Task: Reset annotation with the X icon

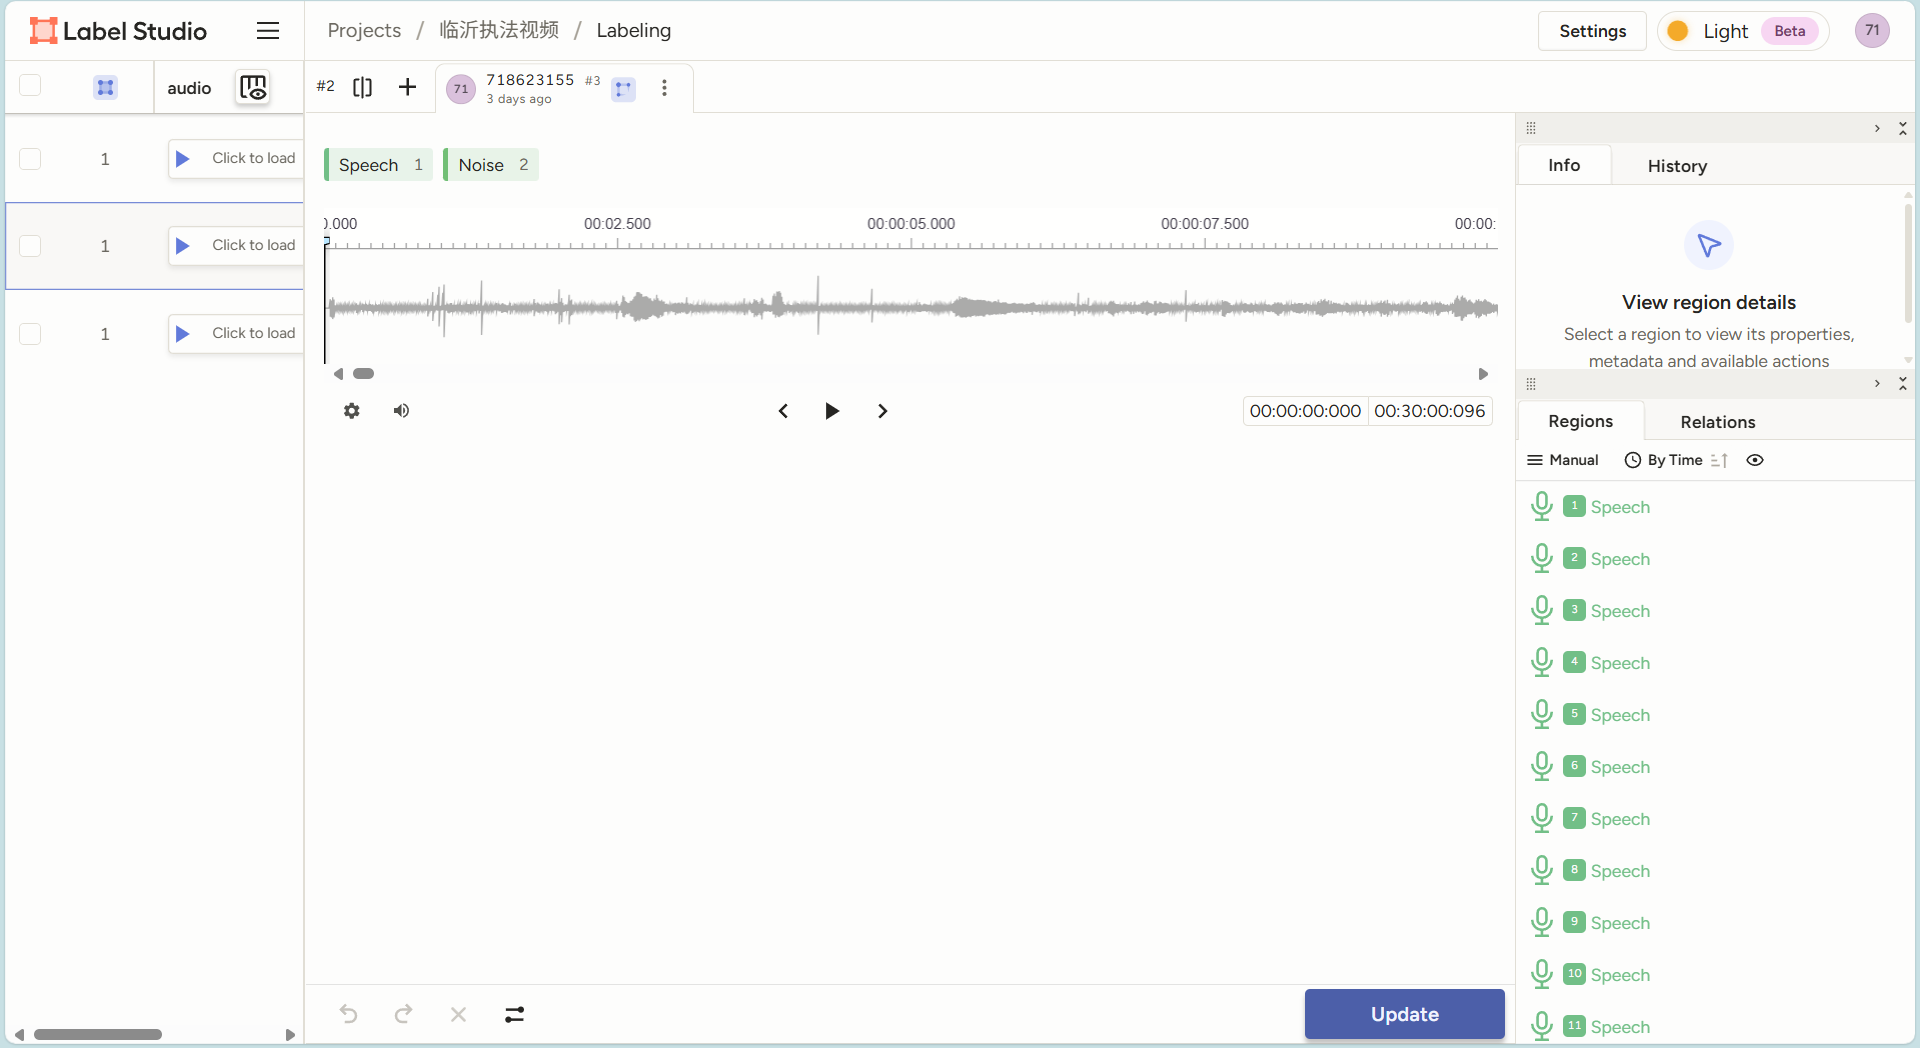Action: (x=458, y=1014)
